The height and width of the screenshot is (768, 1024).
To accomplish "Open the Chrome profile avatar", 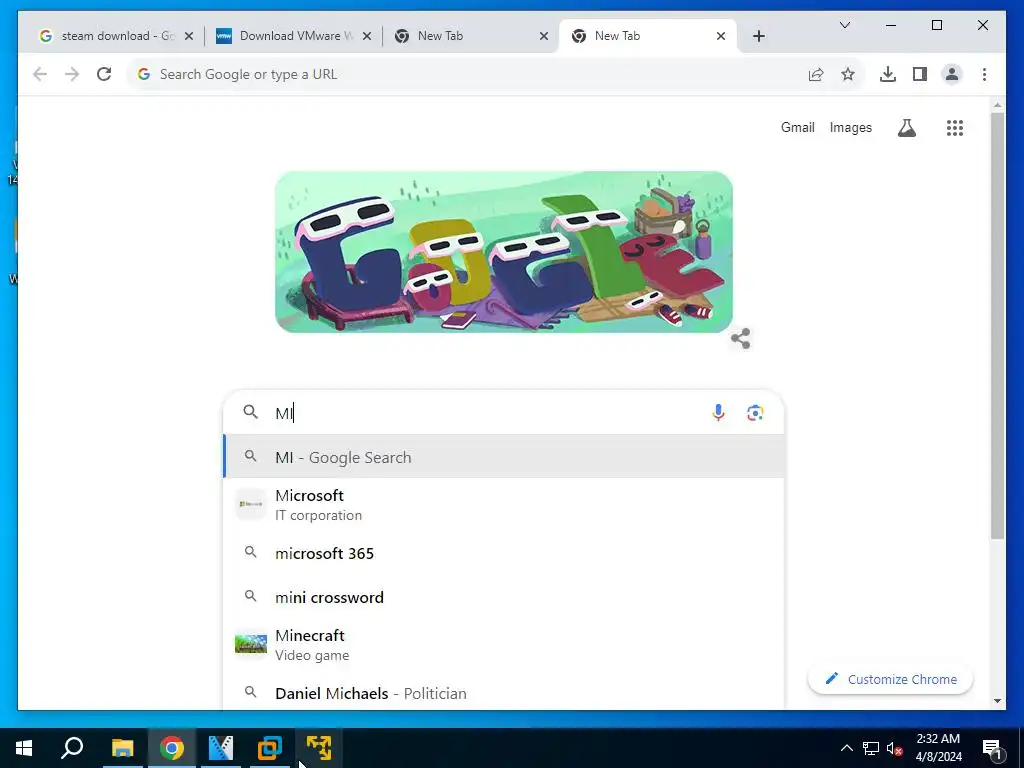I will coord(952,74).
